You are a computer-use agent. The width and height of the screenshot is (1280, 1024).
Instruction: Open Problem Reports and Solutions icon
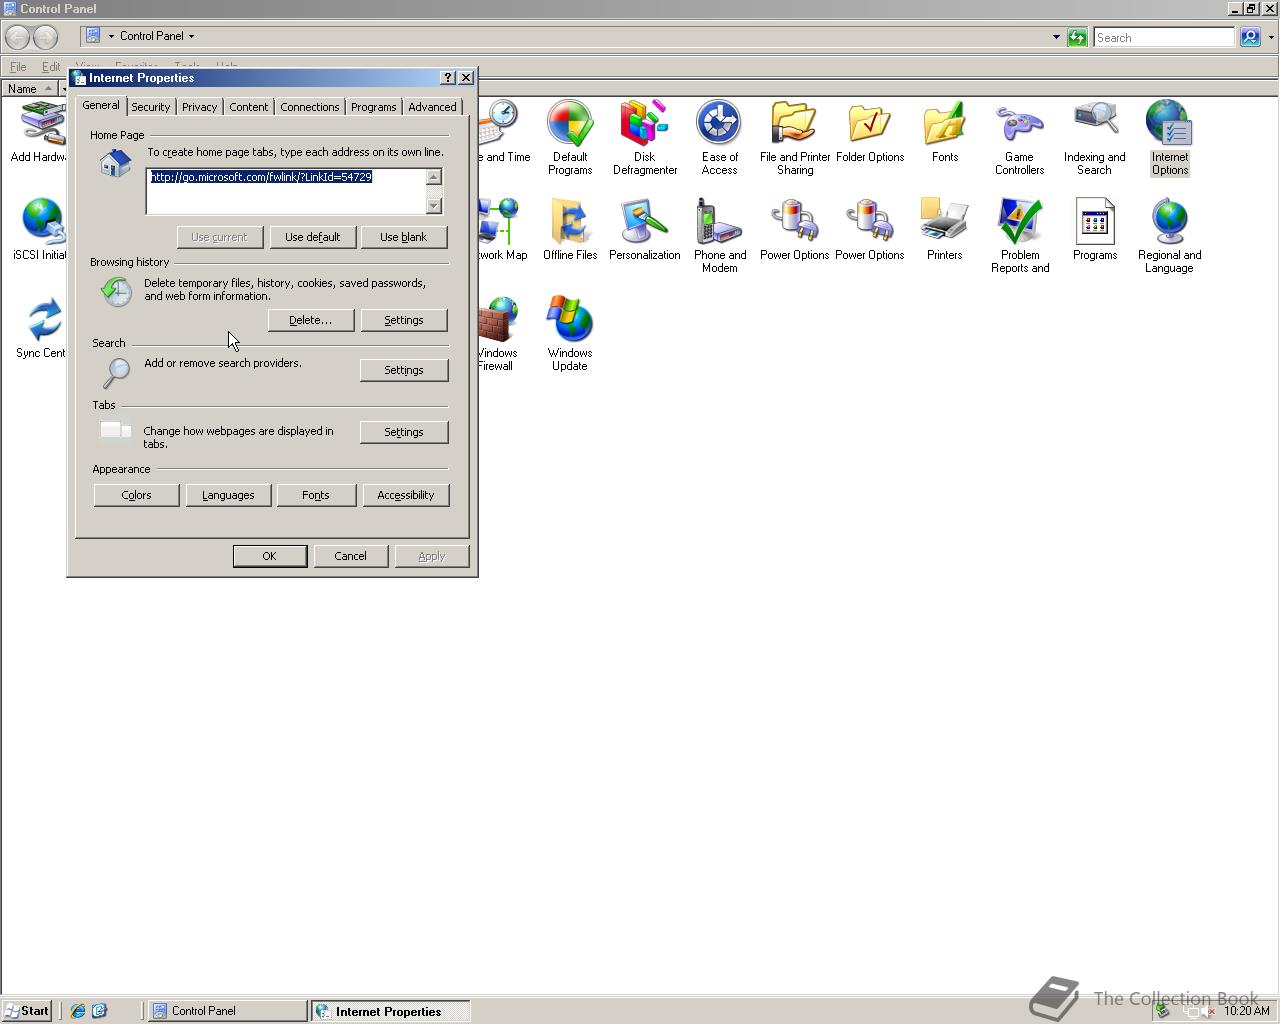(1020, 235)
